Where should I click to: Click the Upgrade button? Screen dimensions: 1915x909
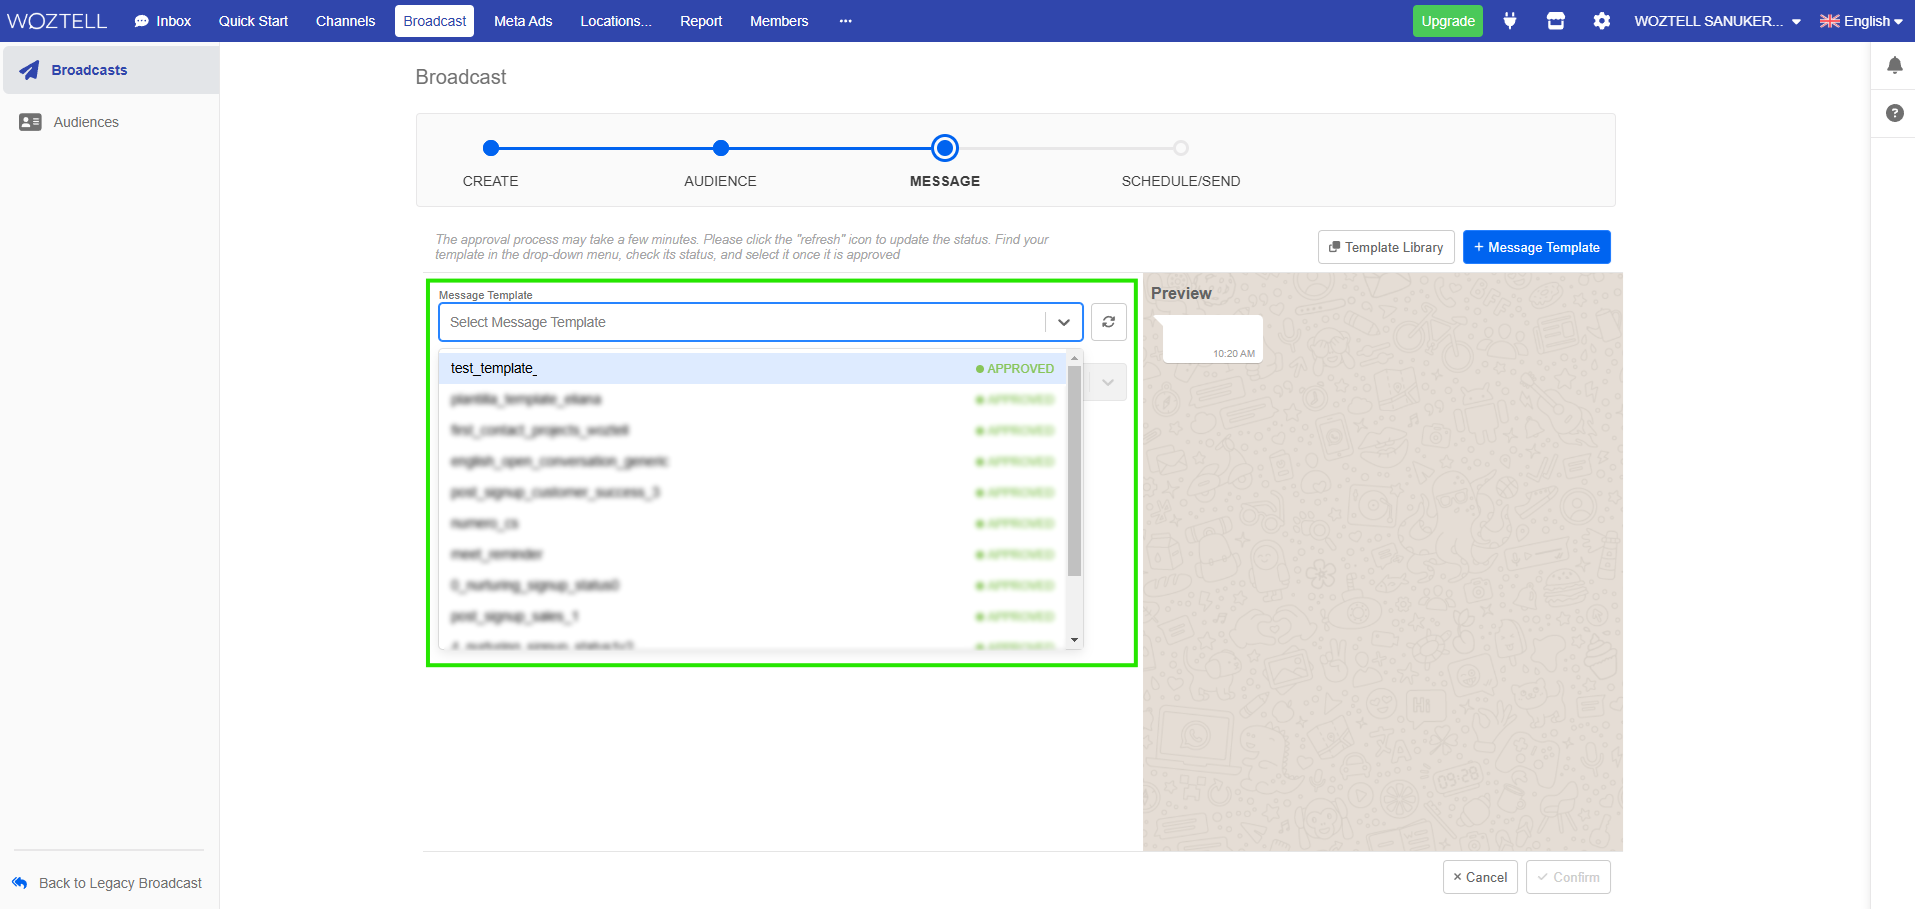point(1447,20)
